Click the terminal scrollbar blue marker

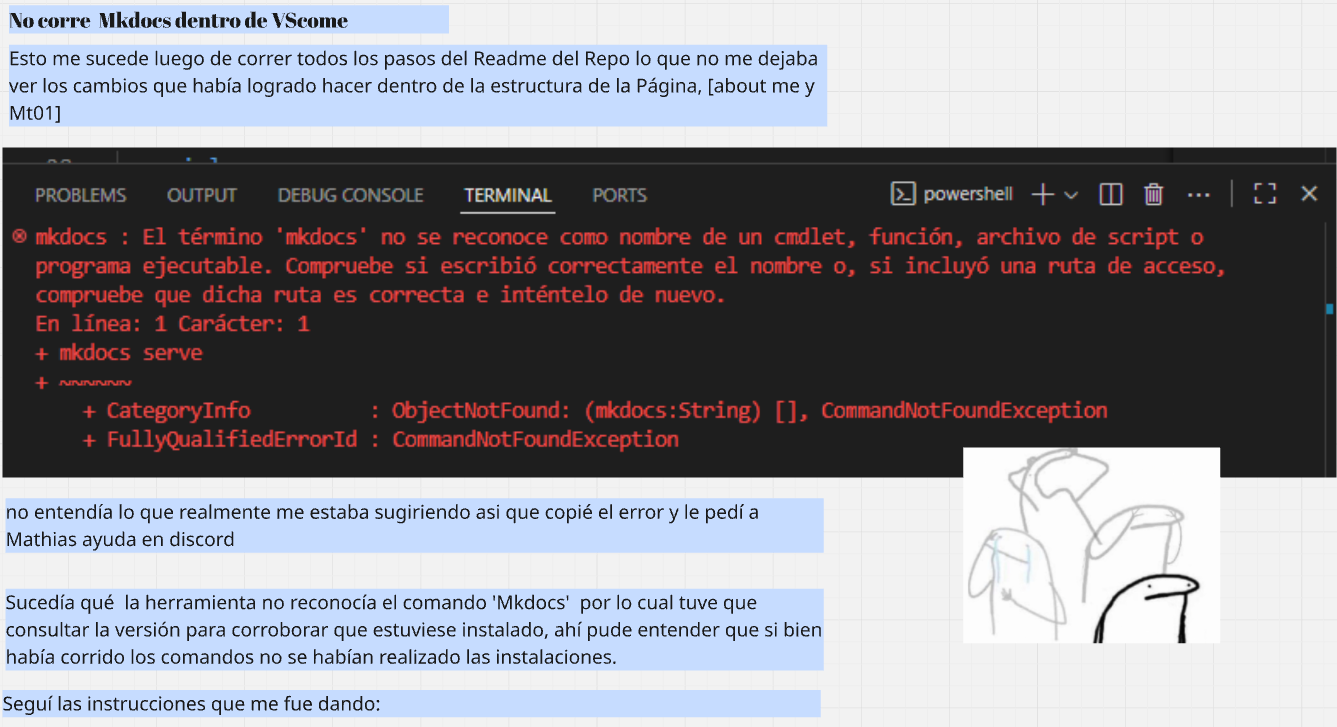1329,309
